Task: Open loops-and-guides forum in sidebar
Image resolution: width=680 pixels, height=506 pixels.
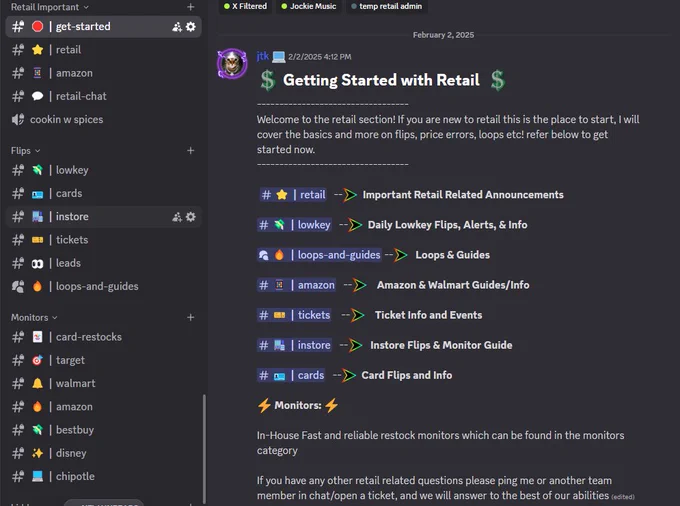Action: click(103, 287)
